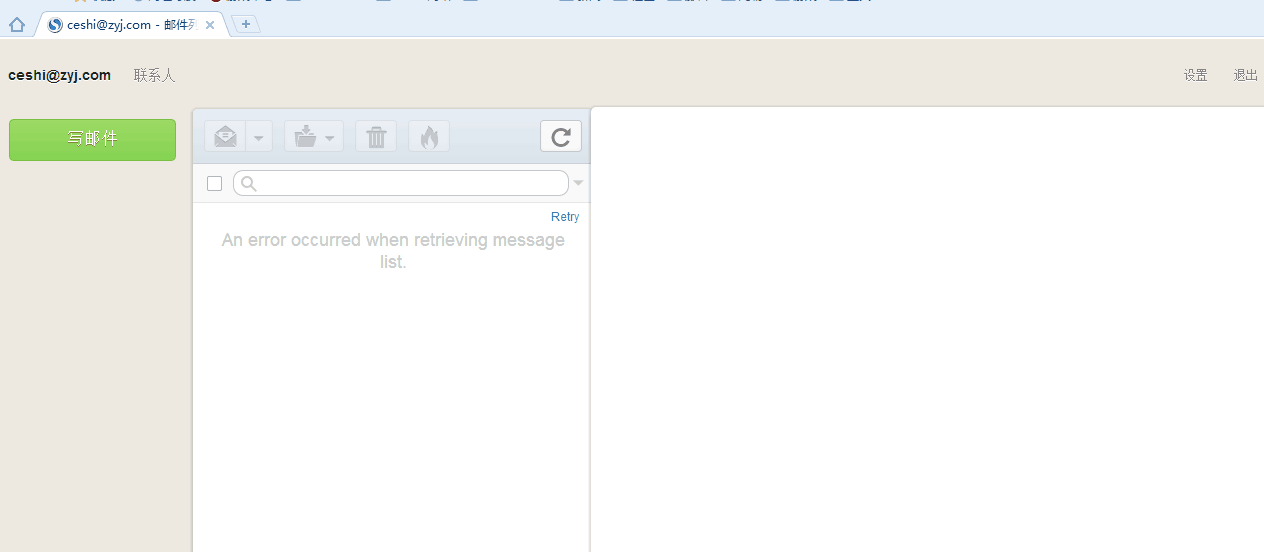The height and width of the screenshot is (552, 1264).
Task: Click the error message text
Action: (393, 251)
